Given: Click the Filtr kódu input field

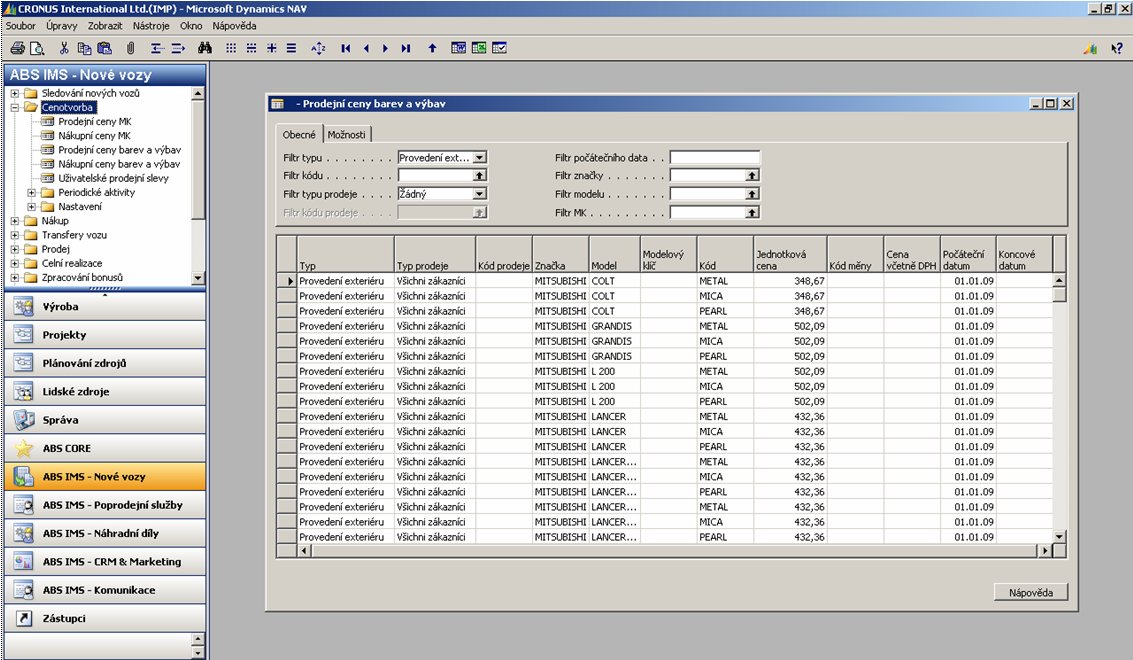Looking at the screenshot, I should [436, 176].
